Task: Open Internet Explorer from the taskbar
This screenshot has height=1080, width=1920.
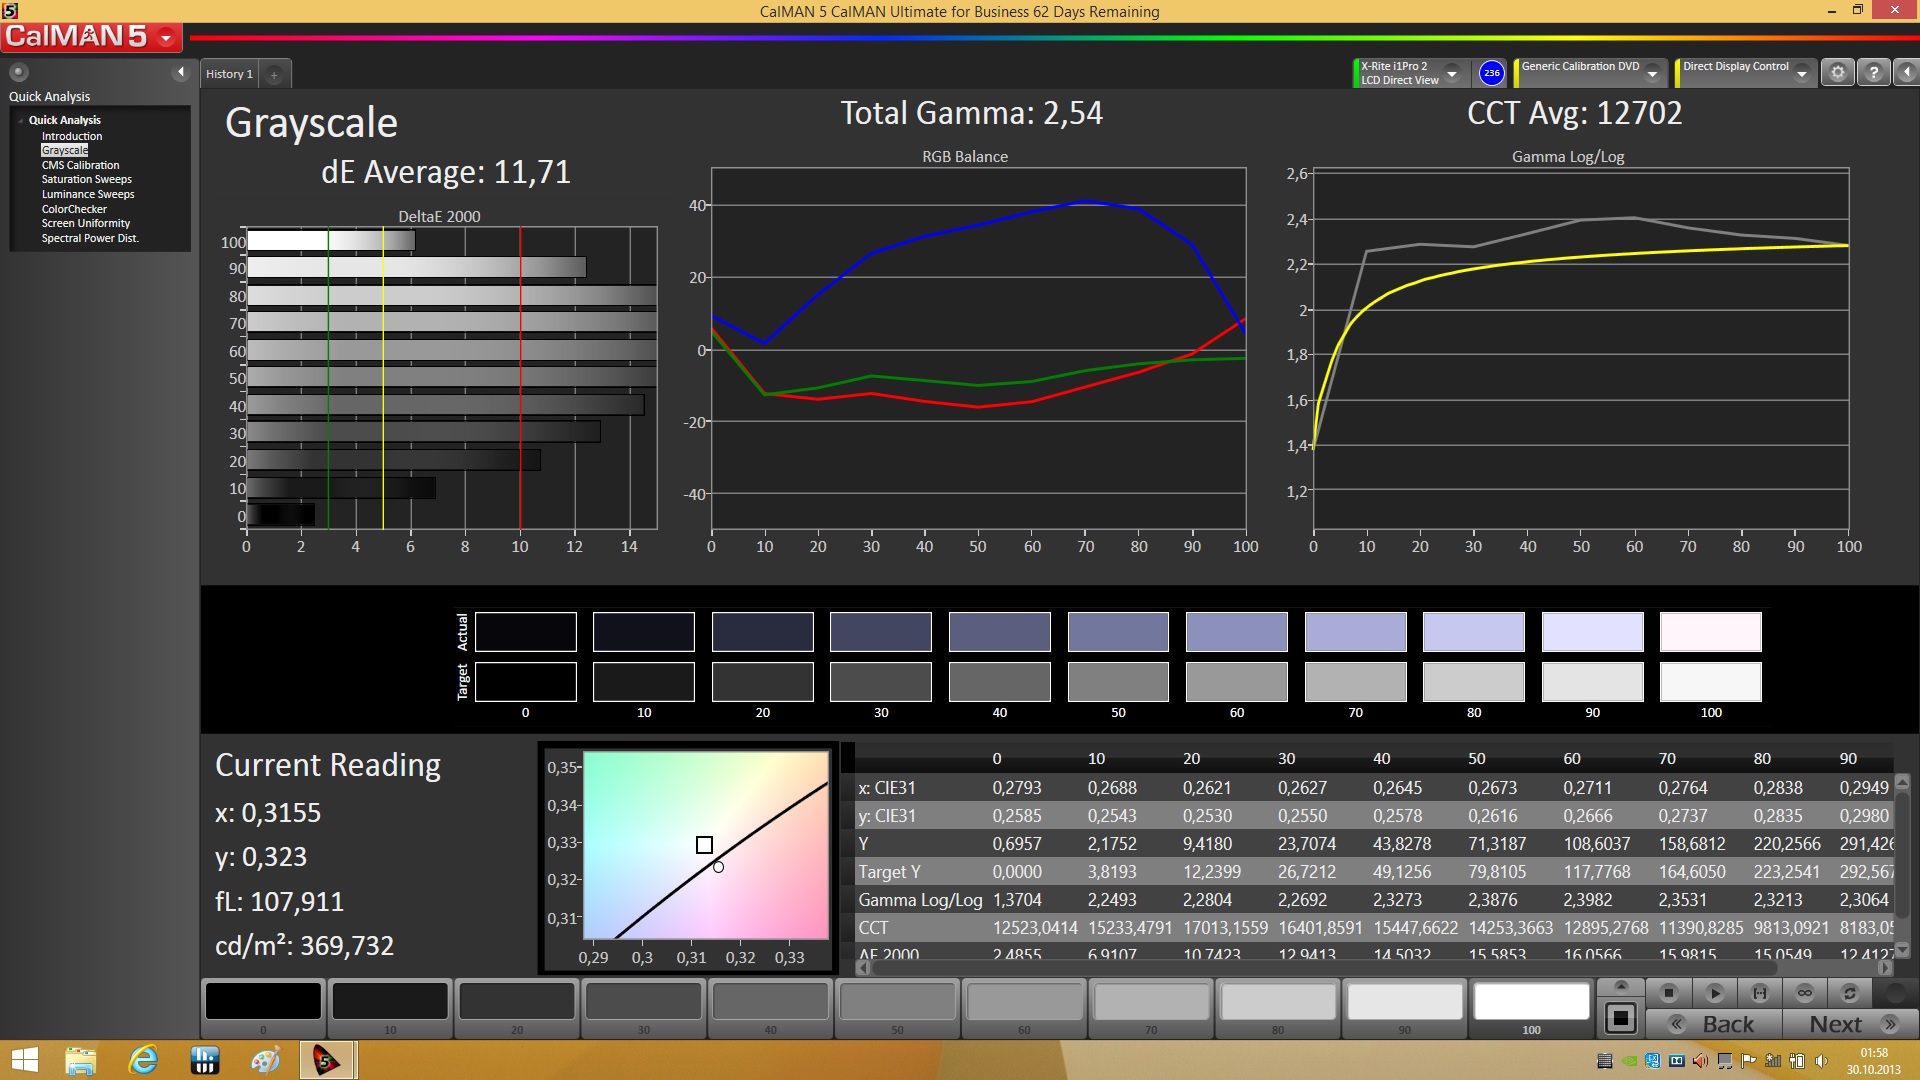Action: pyautogui.click(x=143, y=1060)
